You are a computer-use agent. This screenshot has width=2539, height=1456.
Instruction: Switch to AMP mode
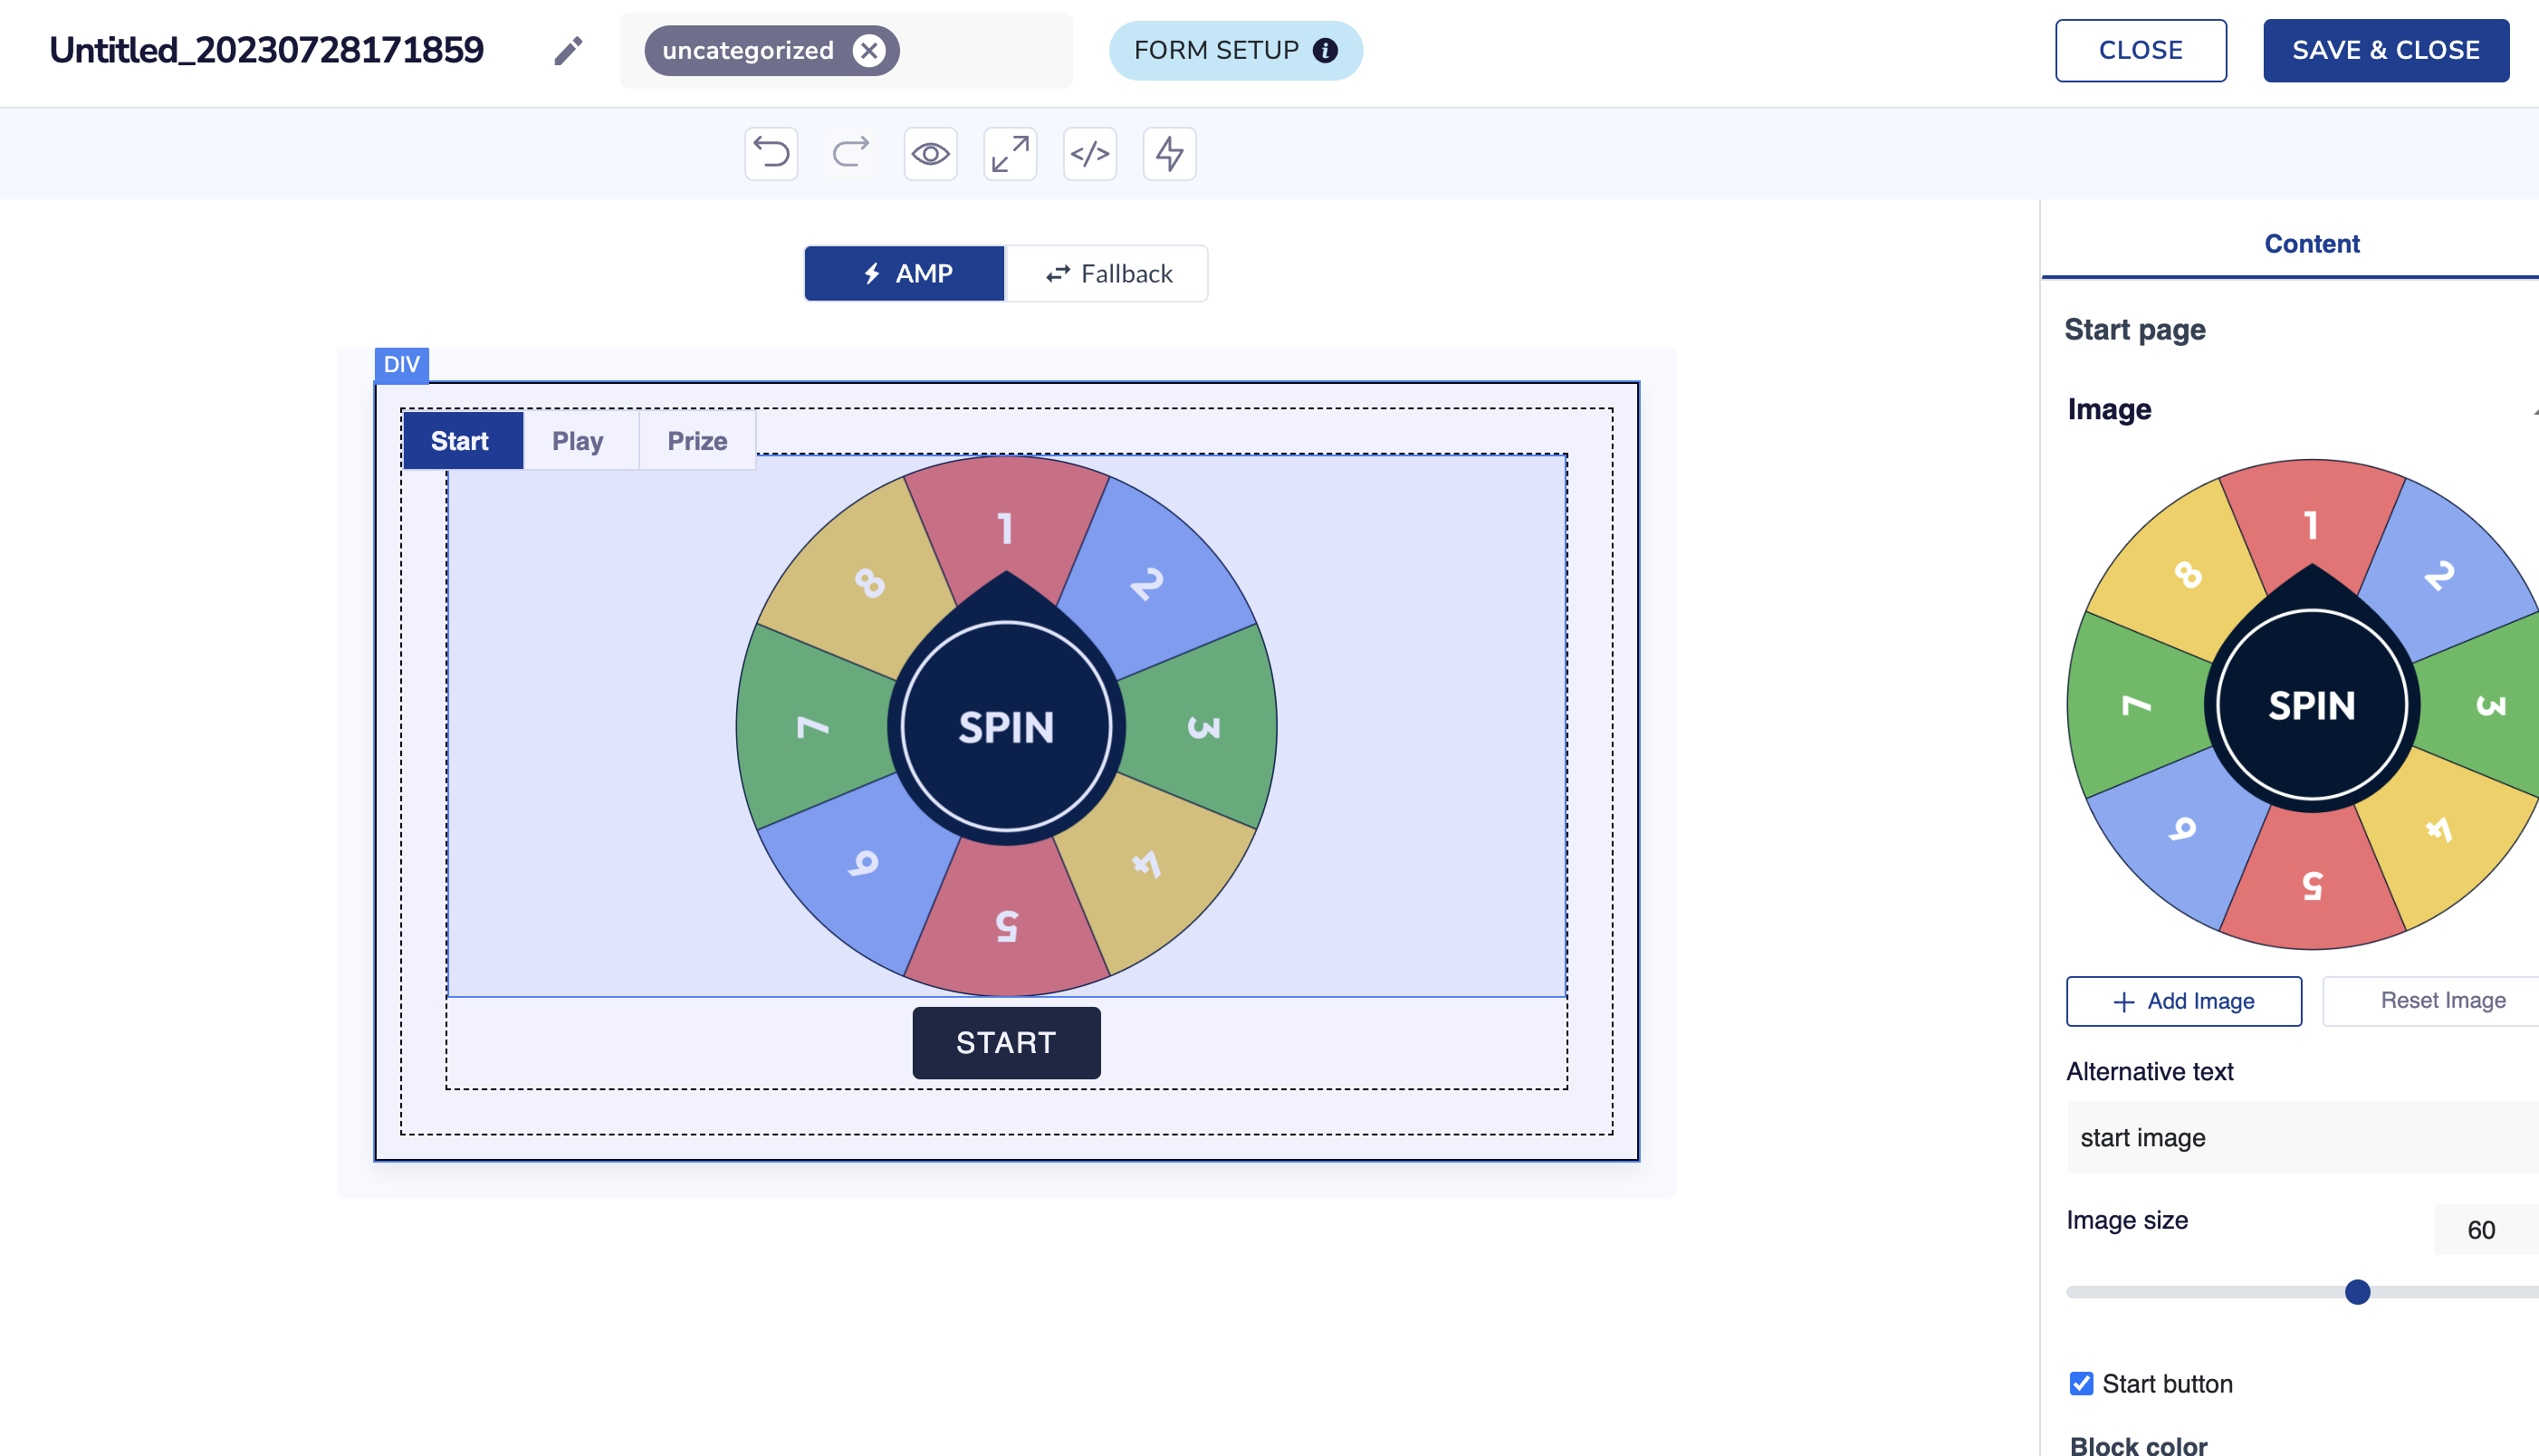(x=904, y=273)
